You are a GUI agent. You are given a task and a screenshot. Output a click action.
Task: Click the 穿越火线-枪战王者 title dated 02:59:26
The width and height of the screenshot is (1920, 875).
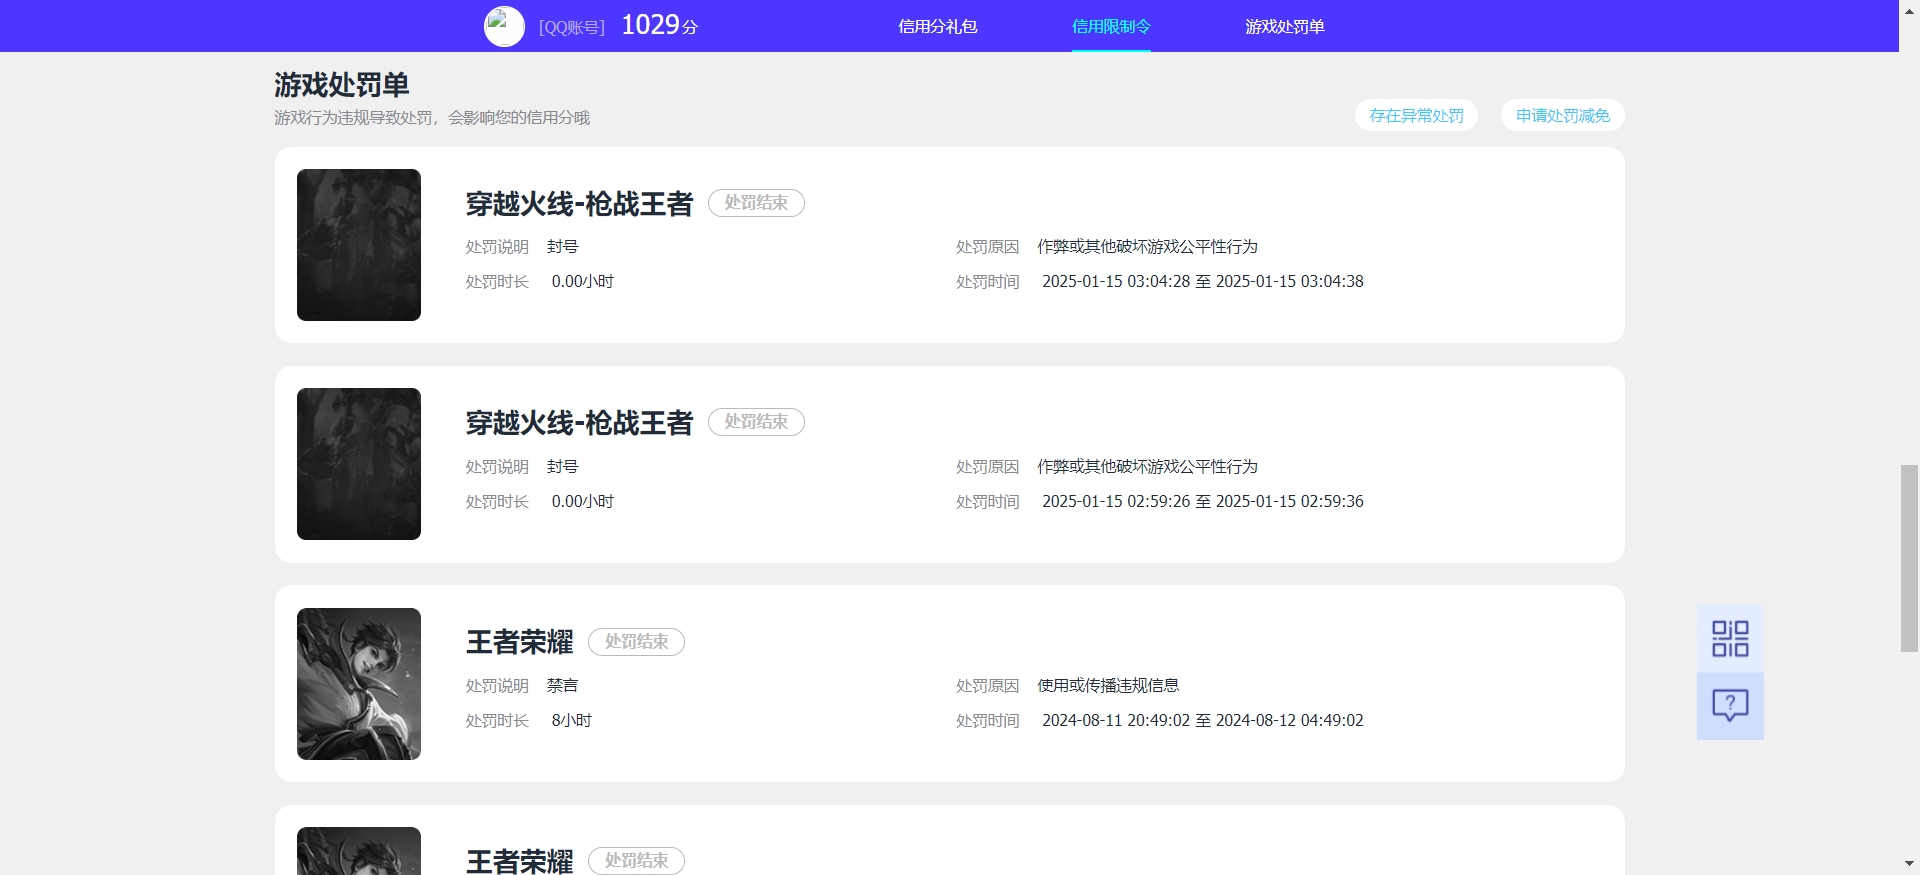pos(579,423)
